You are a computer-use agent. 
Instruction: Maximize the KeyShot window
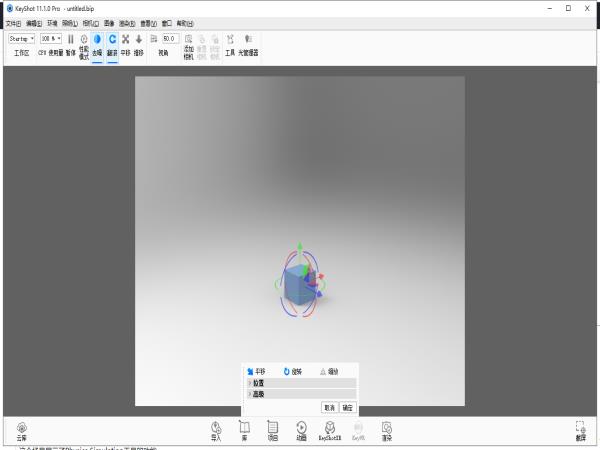[x=568, y=8]
